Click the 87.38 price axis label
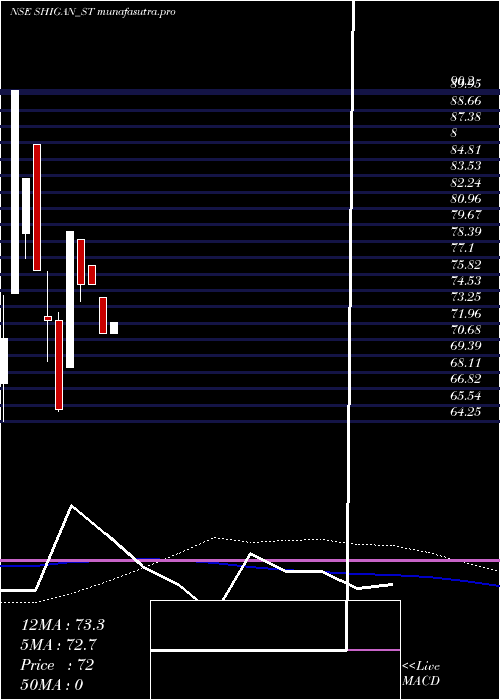 466,117
